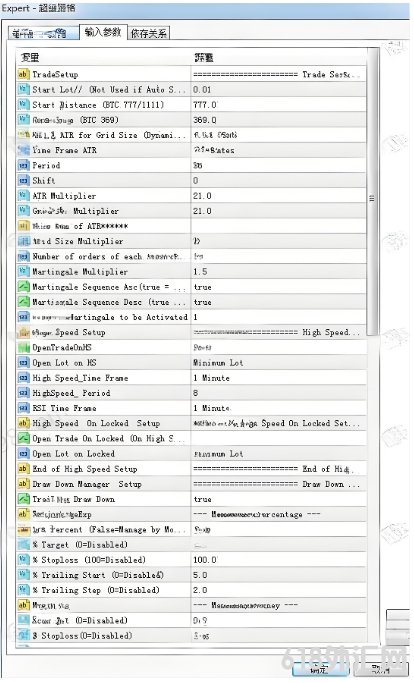Edit the Start Distance value 777.0
Viewport: 414px width, 683px height.
[x=278, y=105]
